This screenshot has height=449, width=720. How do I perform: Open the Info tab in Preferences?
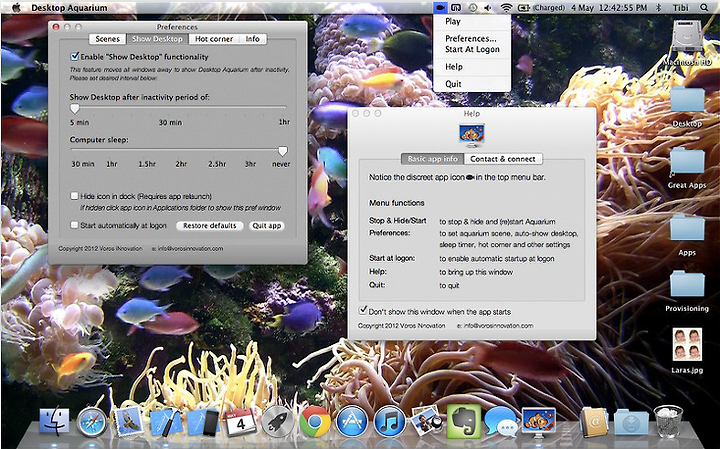[253, 39]
